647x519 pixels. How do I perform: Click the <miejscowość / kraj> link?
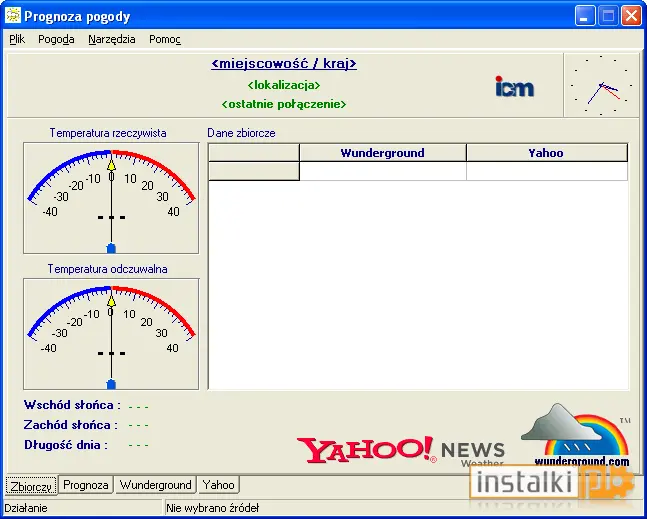(284, 64)
